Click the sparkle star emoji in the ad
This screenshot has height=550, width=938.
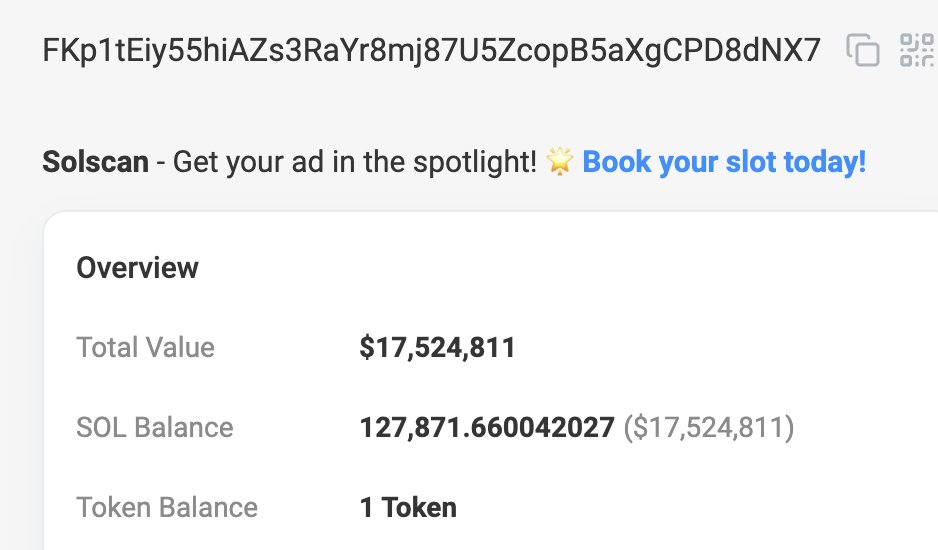coord(559,162)
